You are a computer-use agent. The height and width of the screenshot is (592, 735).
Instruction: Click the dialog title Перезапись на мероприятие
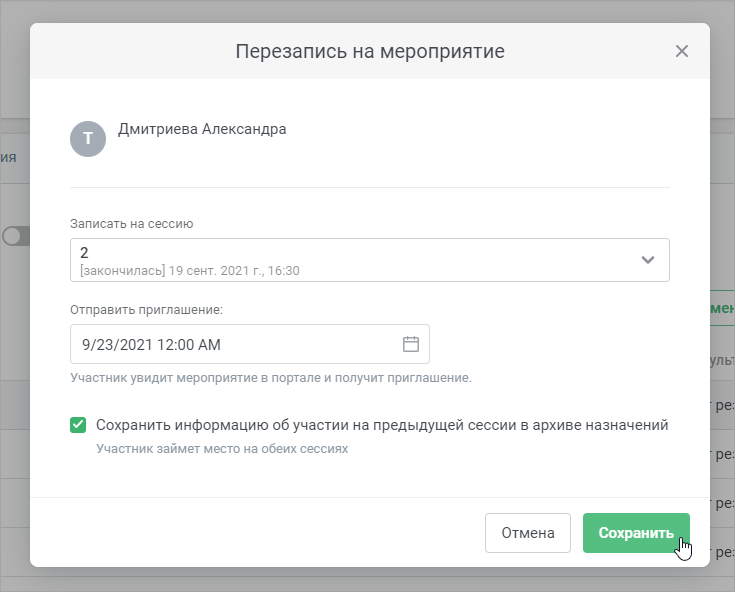(x=370, y=51)
